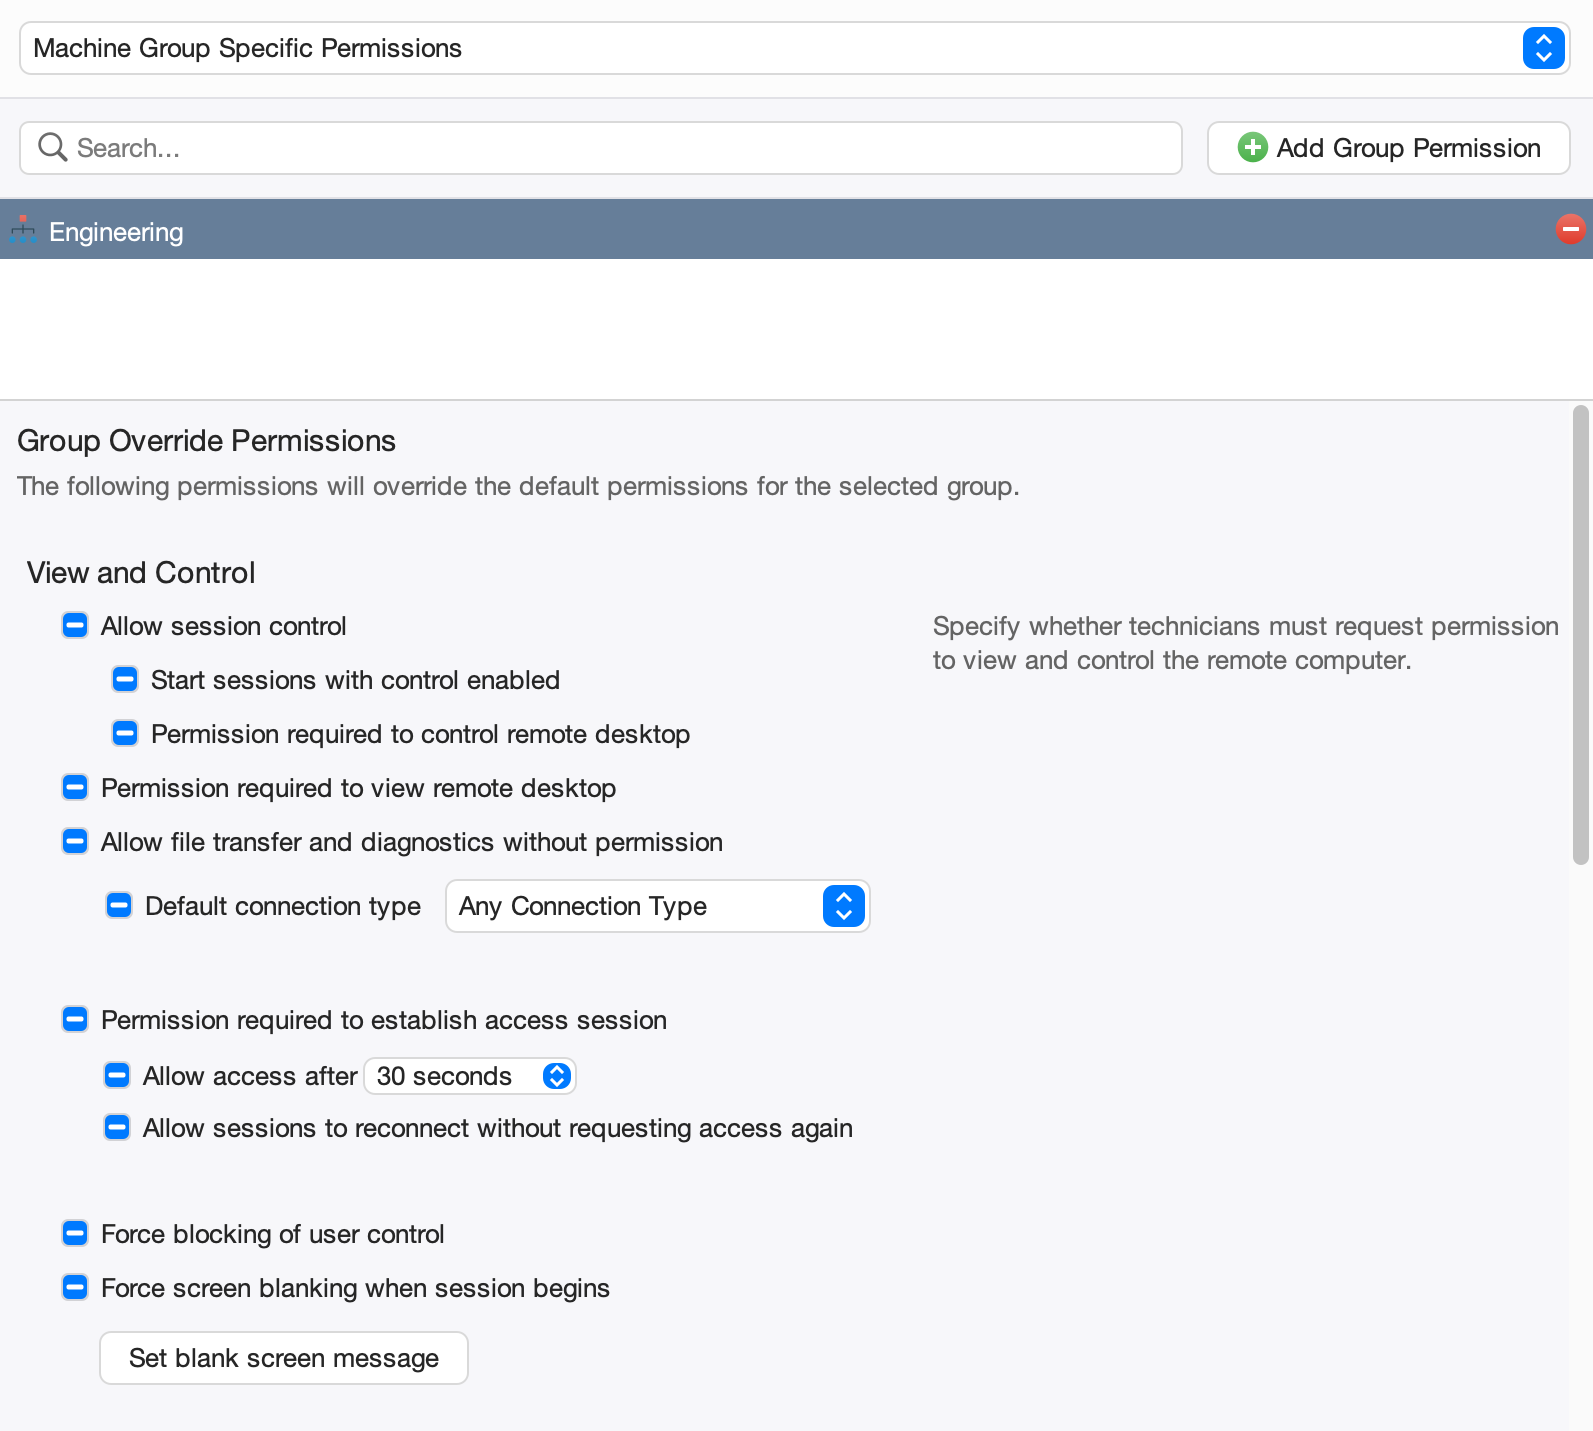Click Set blank screen message button
1593x1431 pixels.
pos(284,1358)
